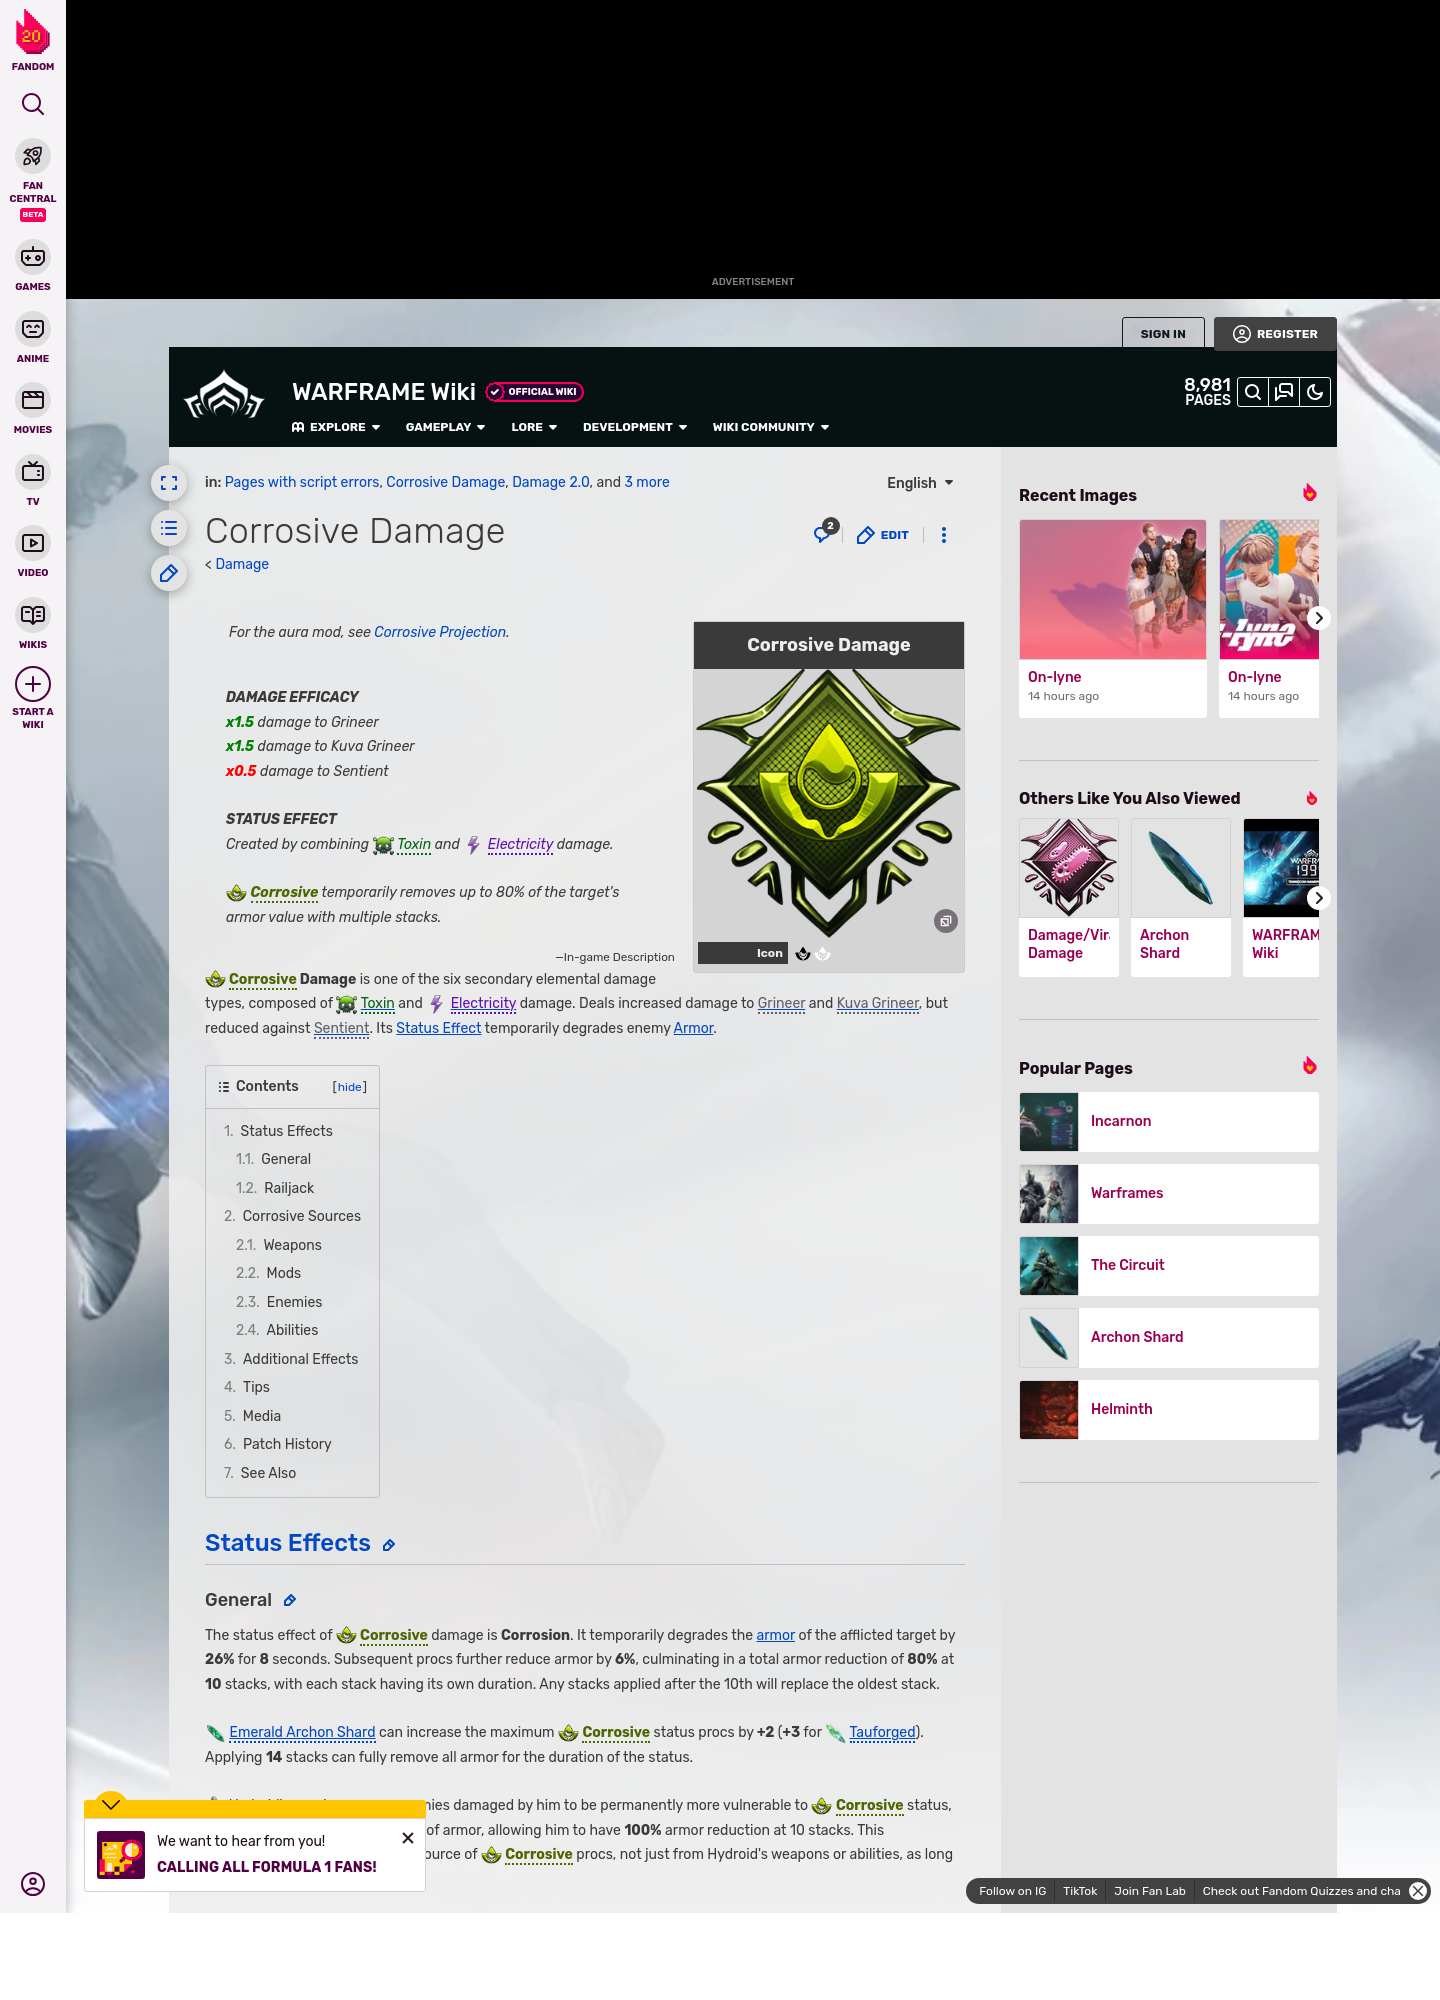Show next Recent Images with arrow
This screenshot has width=1440, height=2000.
pyautogui.click(x=1318, y=618)
